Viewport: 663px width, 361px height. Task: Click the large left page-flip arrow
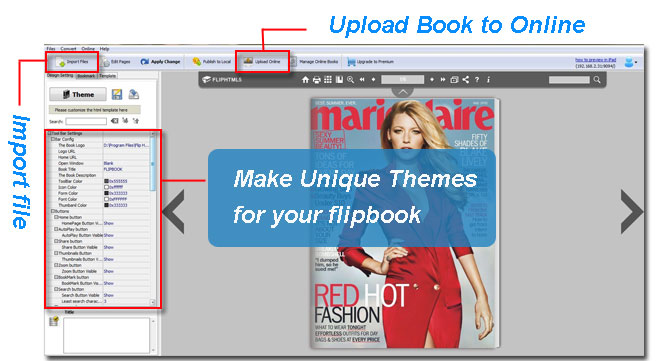point(173,211)
